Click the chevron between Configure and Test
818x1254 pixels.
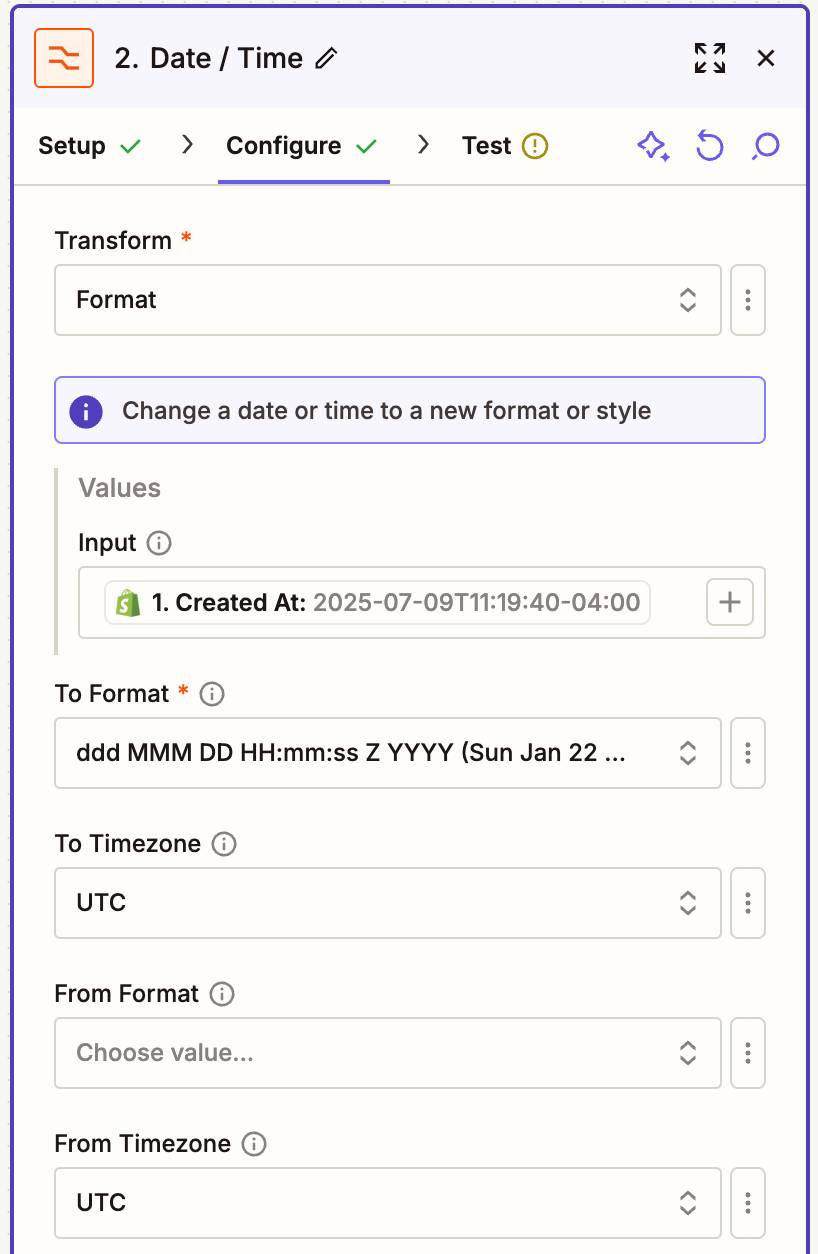pyautogui.click(x=424, y=146)
